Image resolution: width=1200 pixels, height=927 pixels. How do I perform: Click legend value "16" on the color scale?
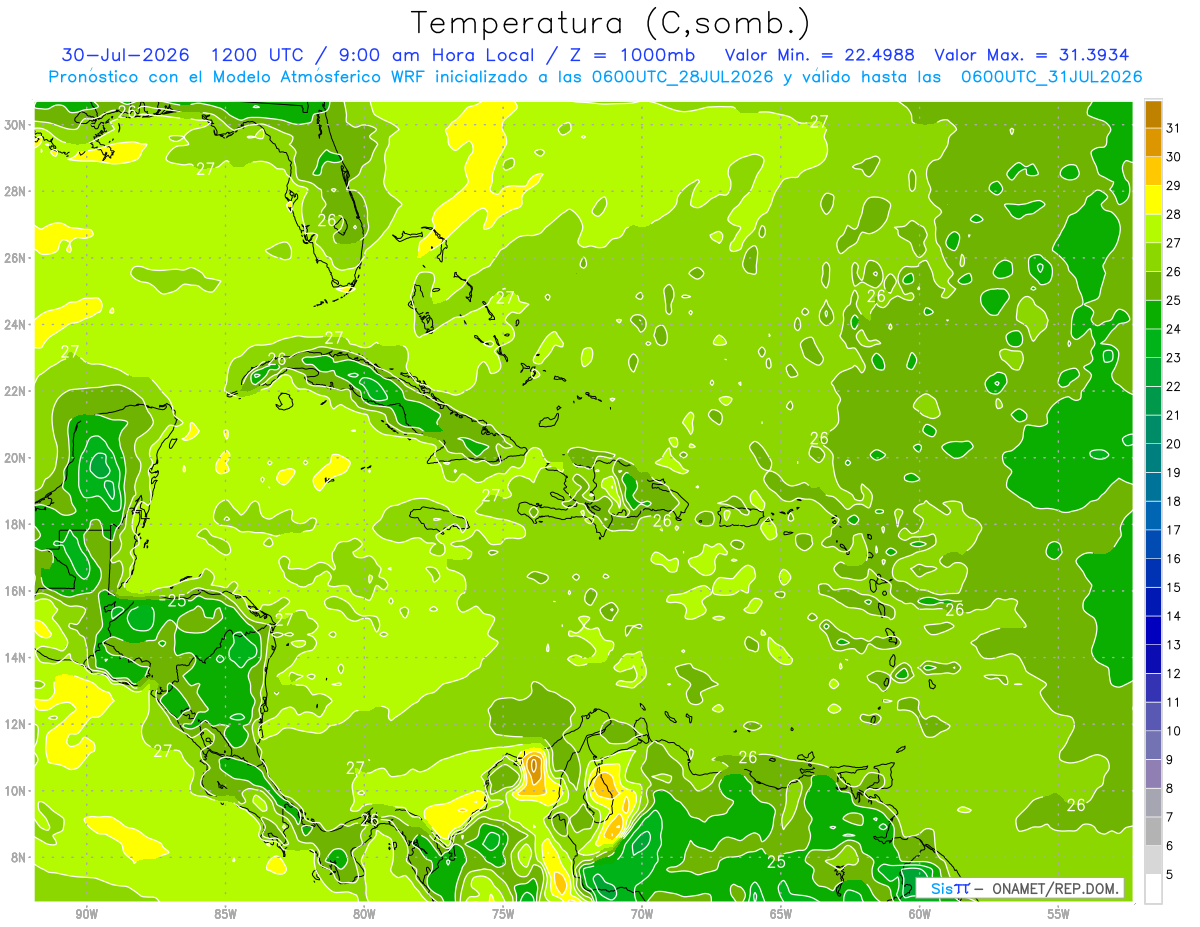[1173, 558]
